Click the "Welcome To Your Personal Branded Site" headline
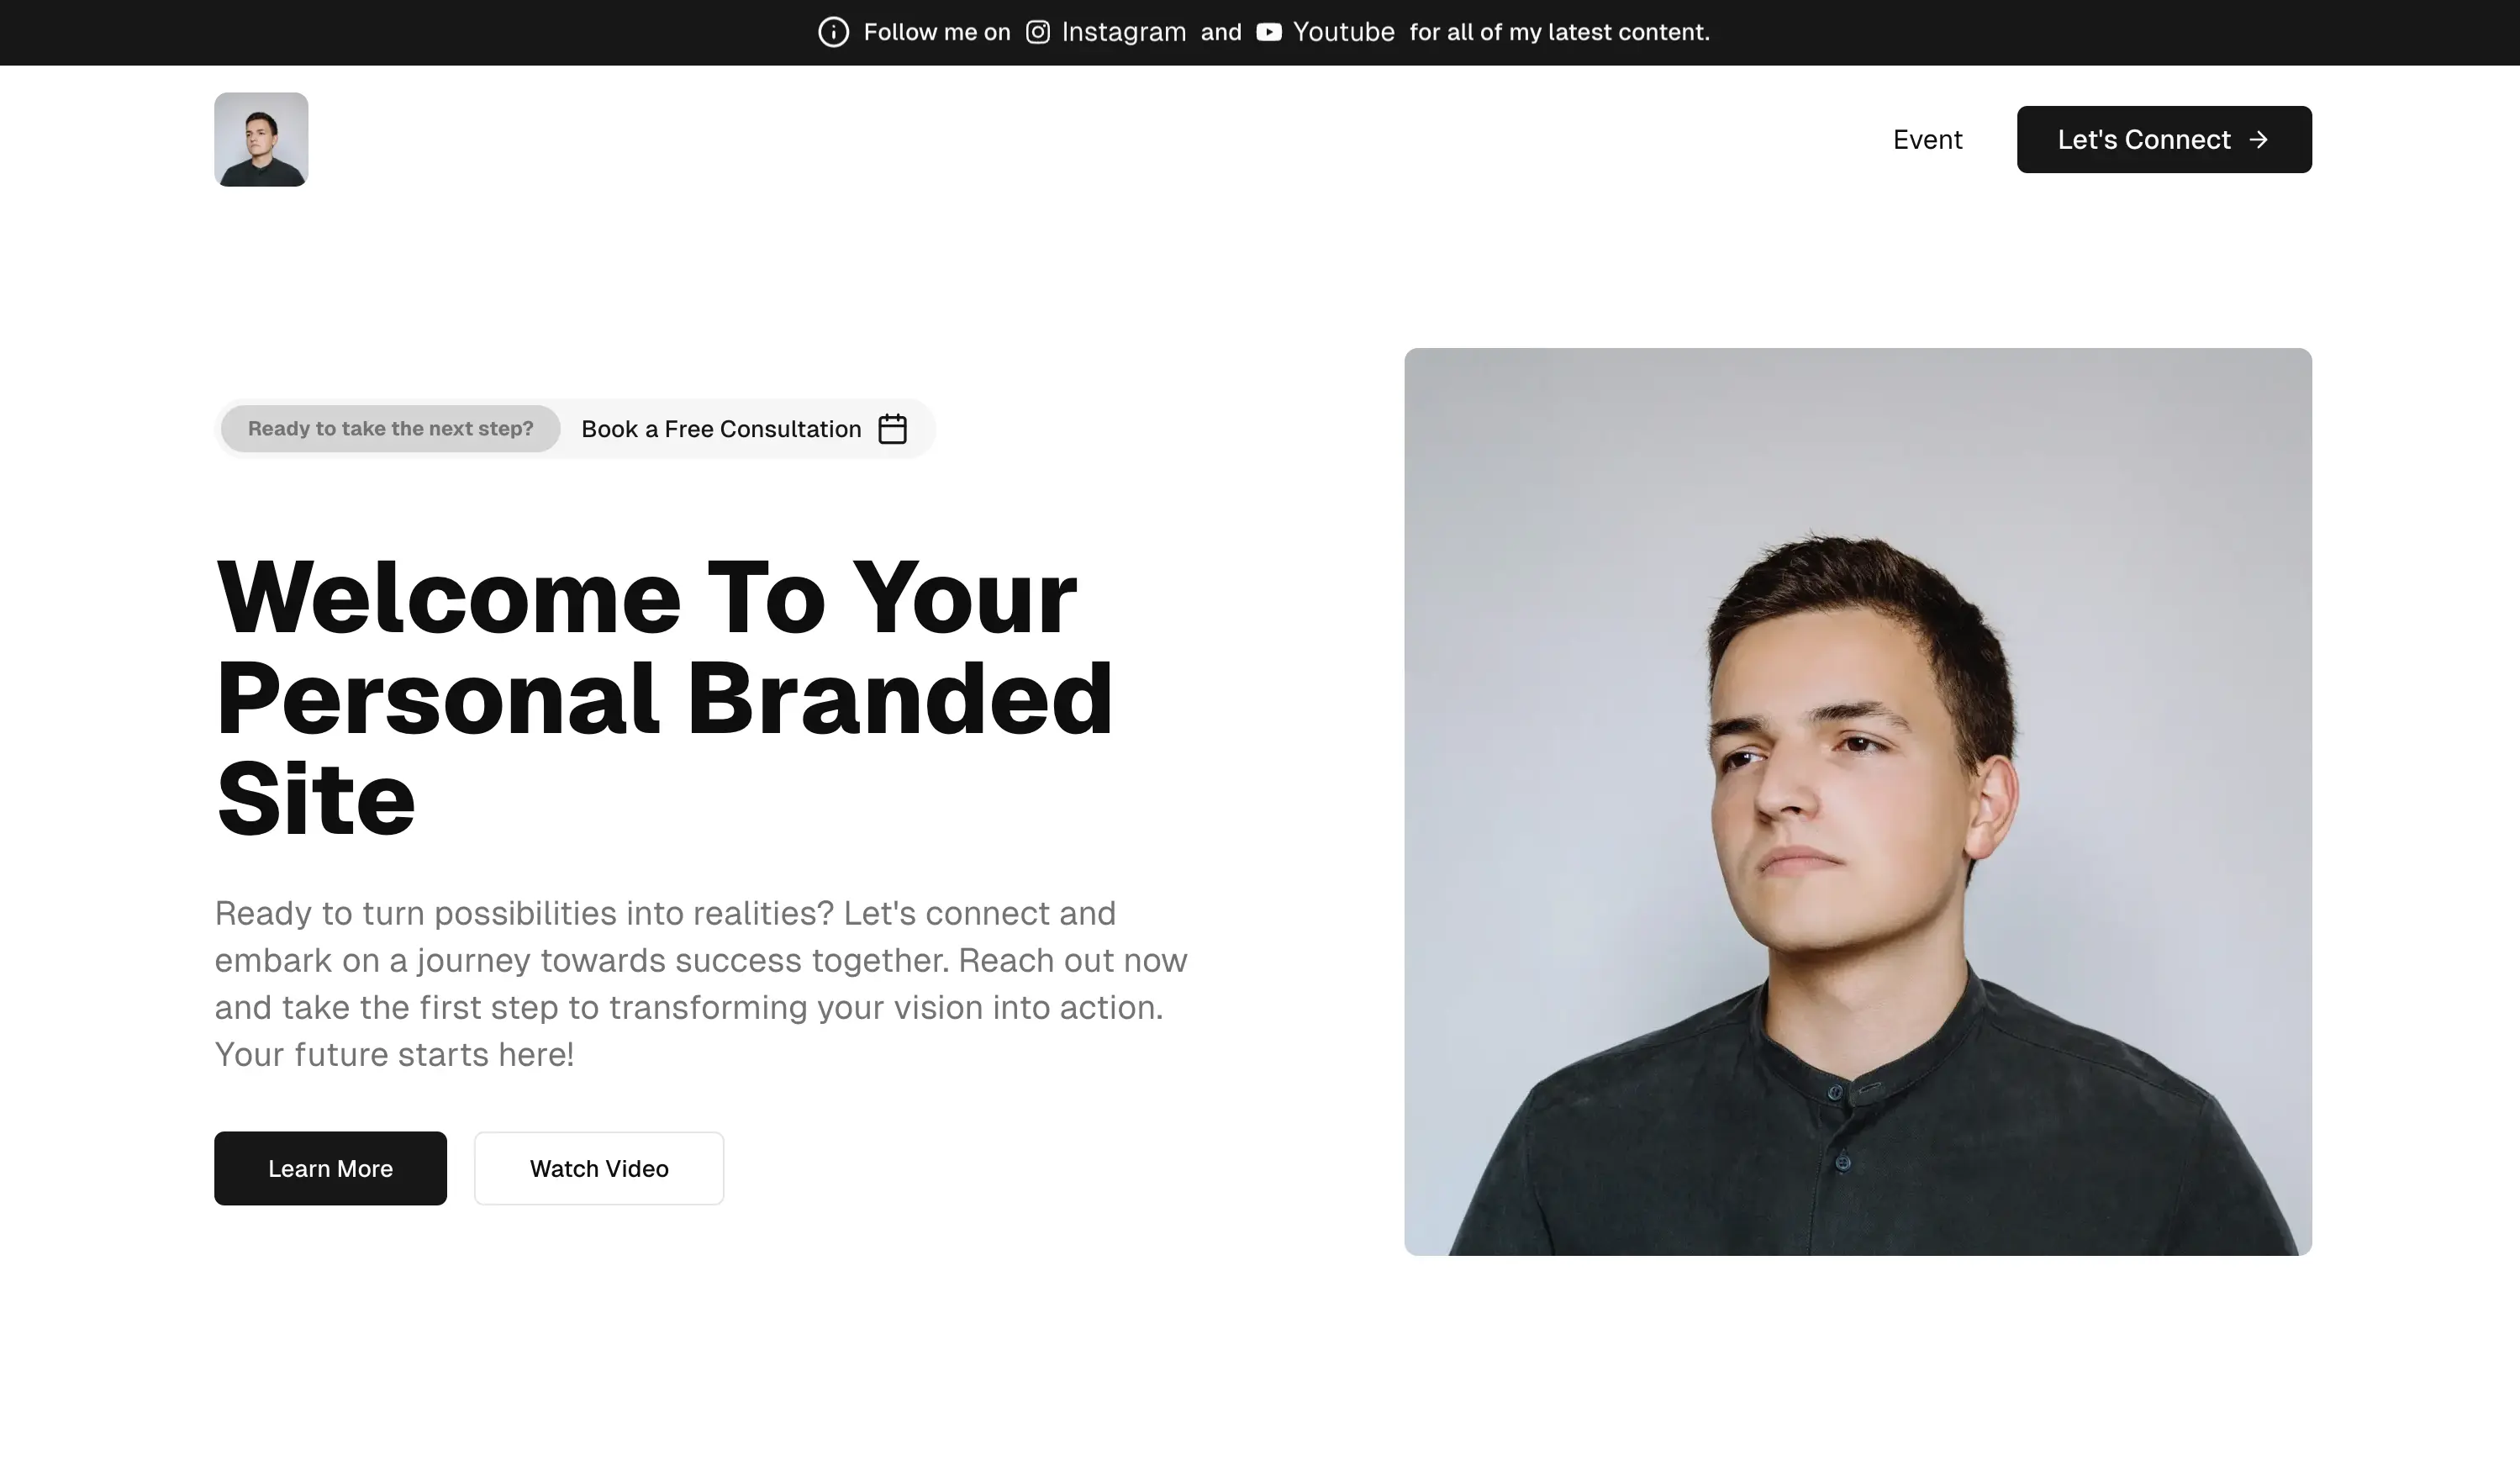The width and height of the screenshot is (2520, 1461). [664, 697]
